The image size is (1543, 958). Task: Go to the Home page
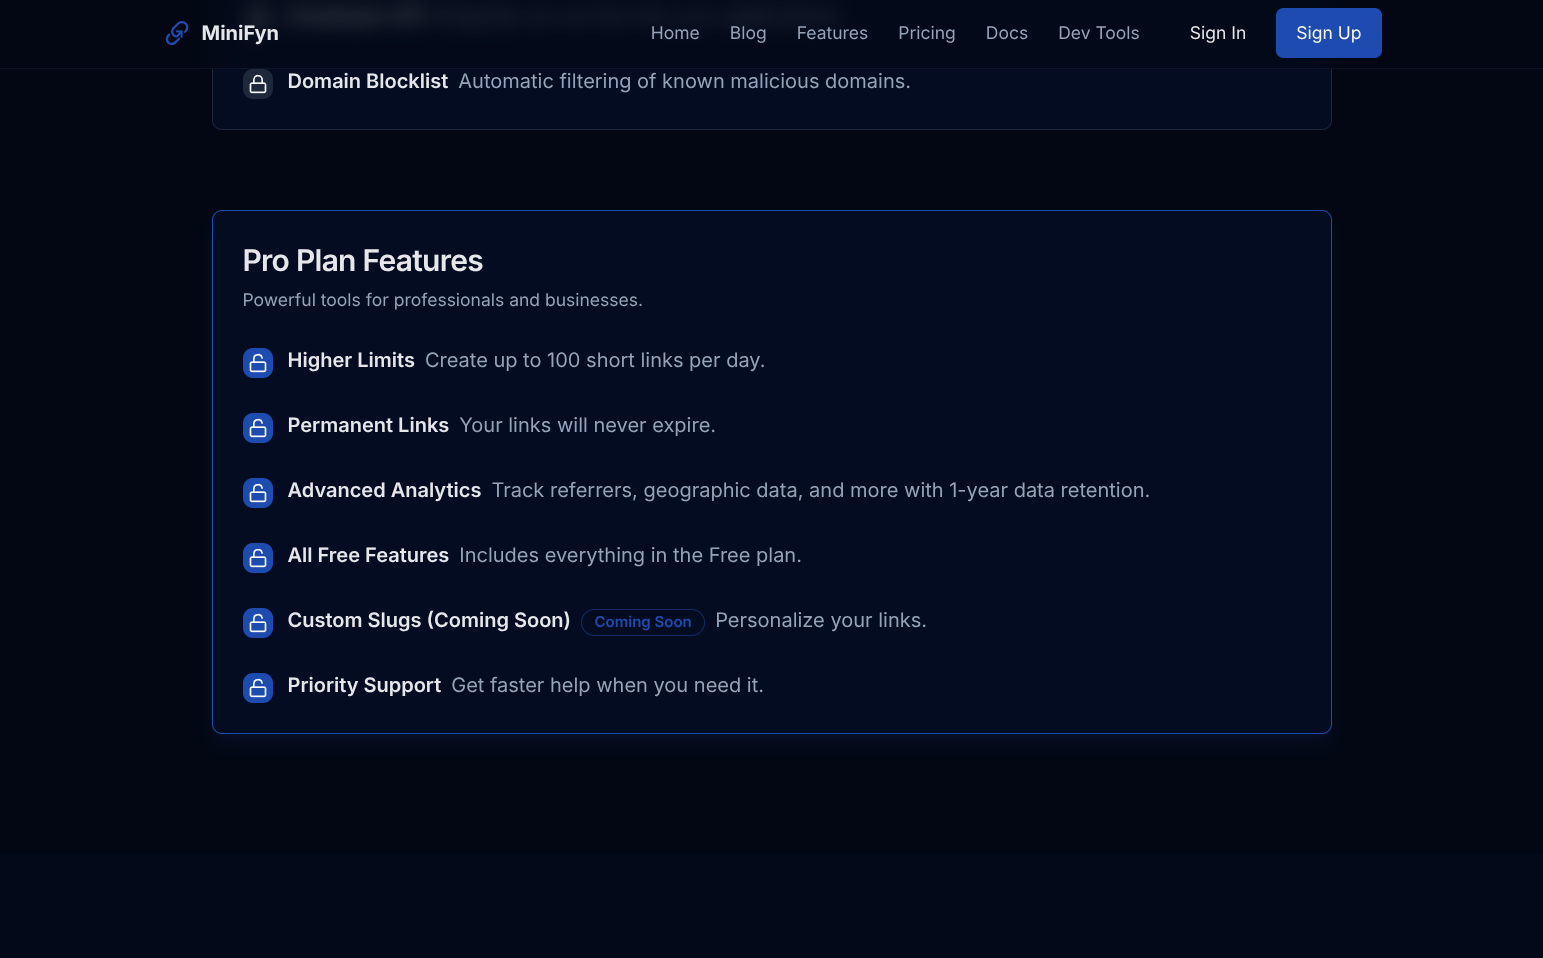[x=675, y=33]
